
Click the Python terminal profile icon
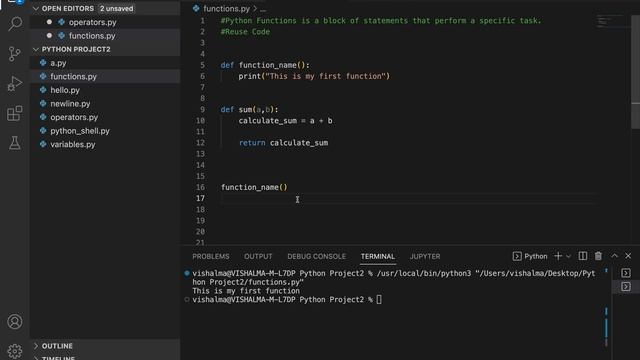point(517,256)
